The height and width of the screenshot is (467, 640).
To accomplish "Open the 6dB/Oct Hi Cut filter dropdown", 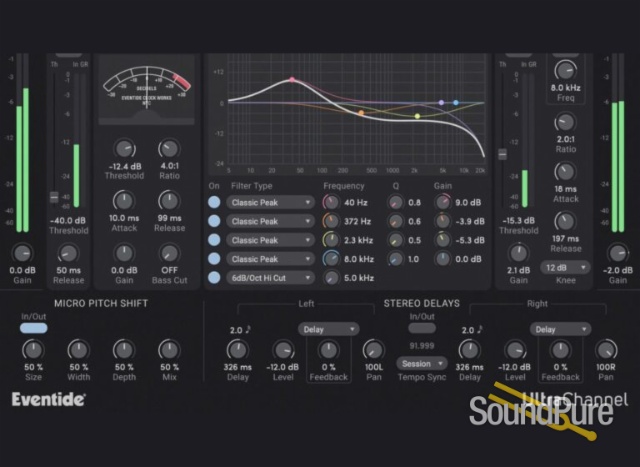I will (x=270, y=278).
